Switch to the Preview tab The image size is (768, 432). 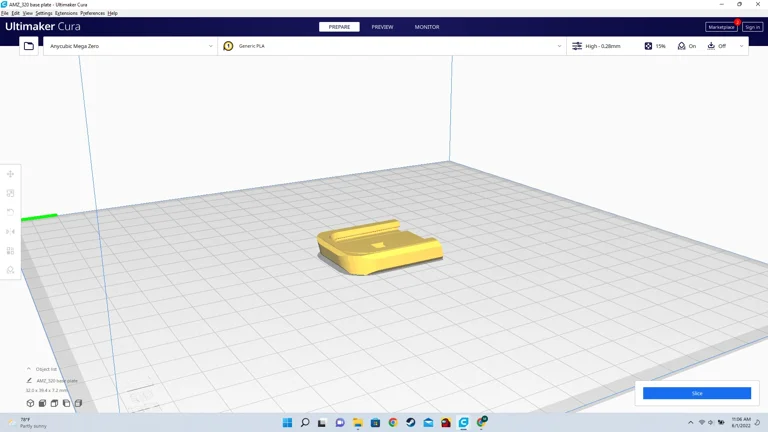point(382,27)
